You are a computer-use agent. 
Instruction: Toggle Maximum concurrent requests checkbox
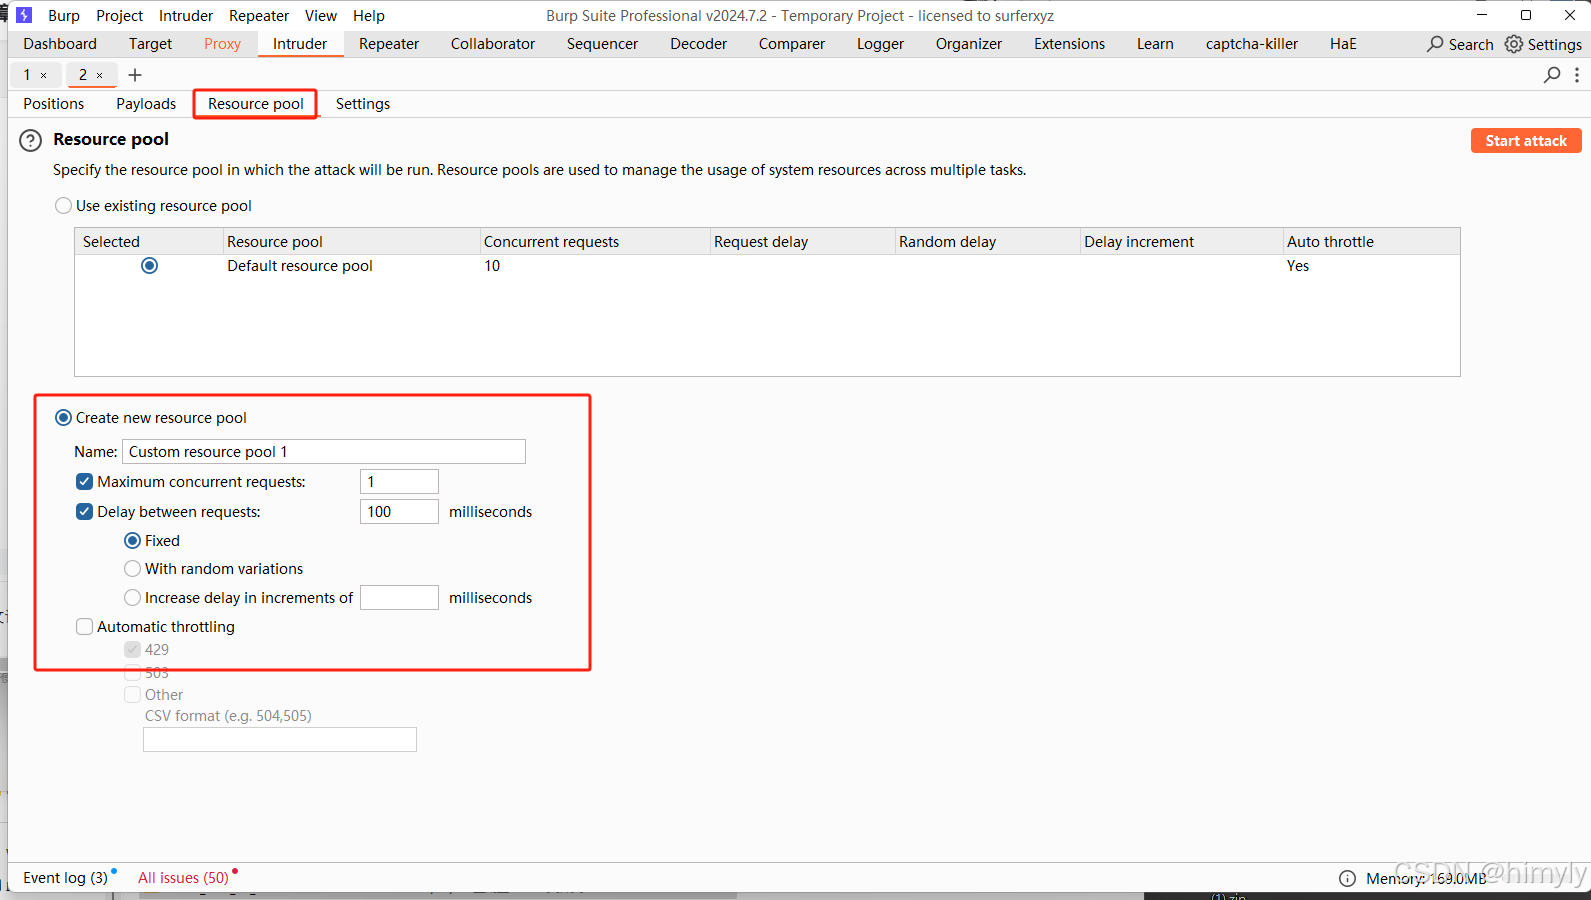[x=84, y=481]
